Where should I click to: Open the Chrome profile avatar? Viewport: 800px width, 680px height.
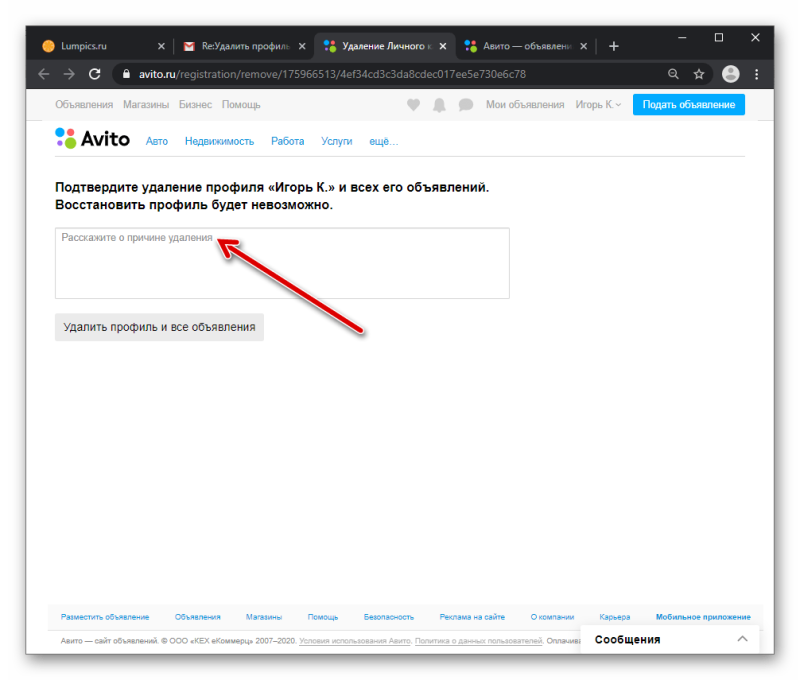pyautogui.click(x=730, y=74)
